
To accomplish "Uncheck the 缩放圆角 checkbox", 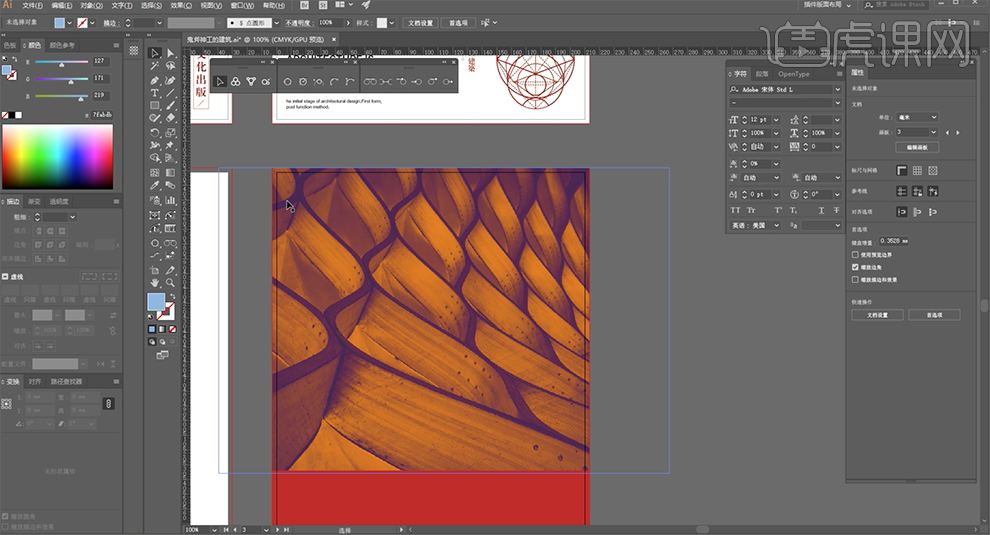I will pyautogui.click(x=855, y=267).
